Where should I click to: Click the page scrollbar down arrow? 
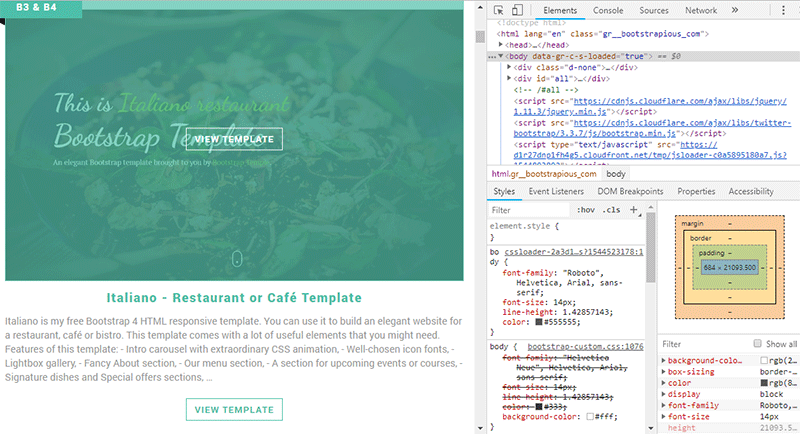point(480,428)
